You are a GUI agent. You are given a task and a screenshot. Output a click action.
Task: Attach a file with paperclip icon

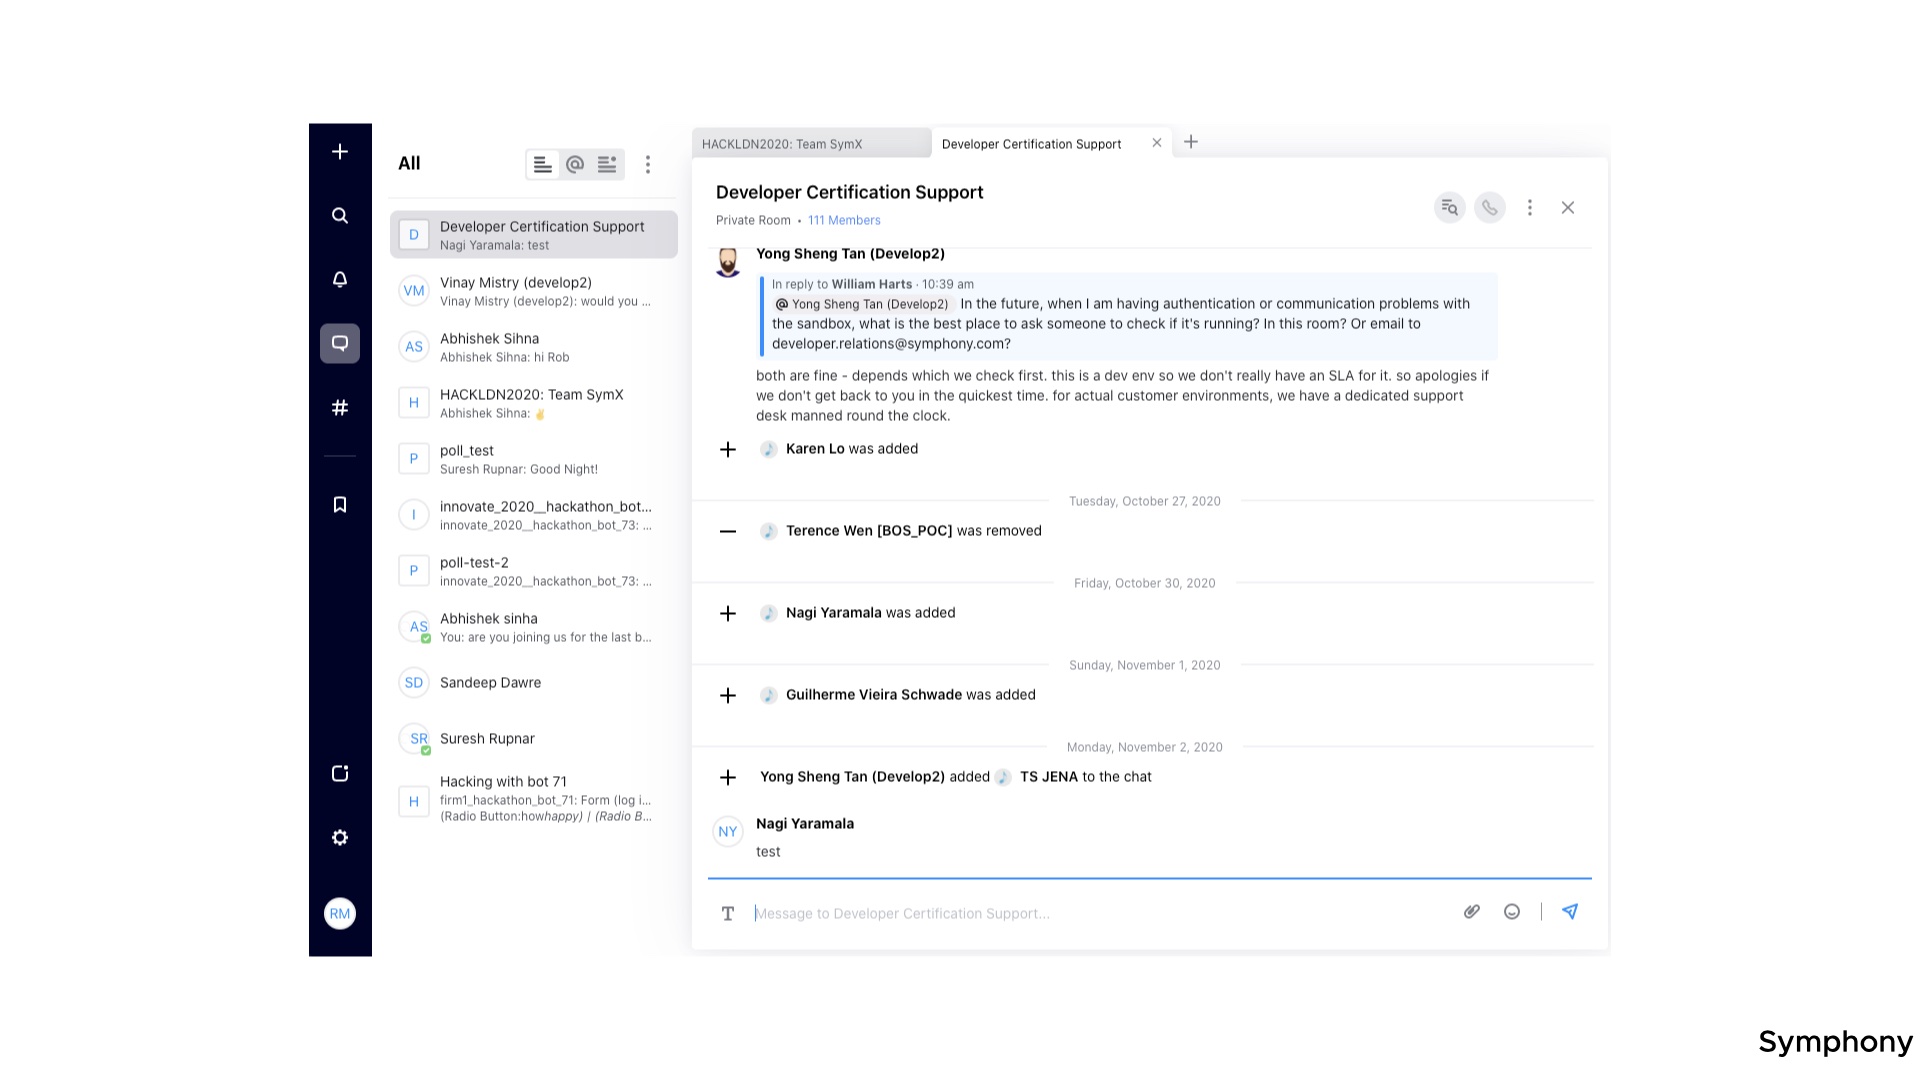1472,911
